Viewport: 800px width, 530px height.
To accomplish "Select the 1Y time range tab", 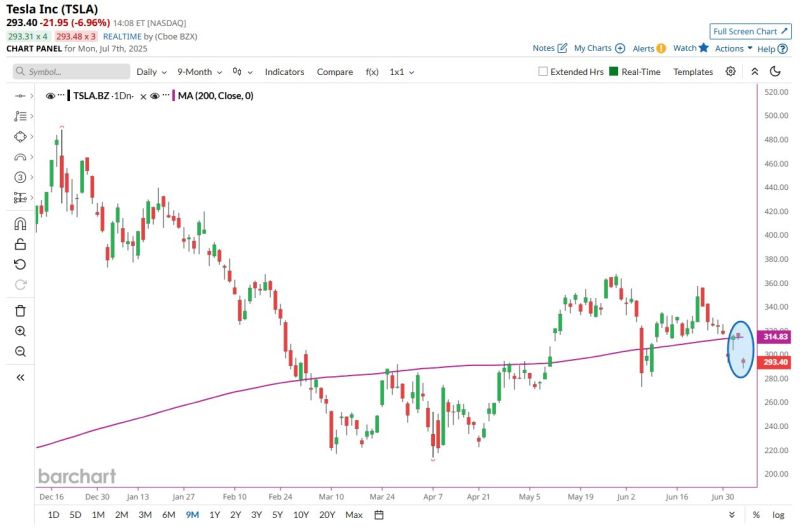I will 214,514.
